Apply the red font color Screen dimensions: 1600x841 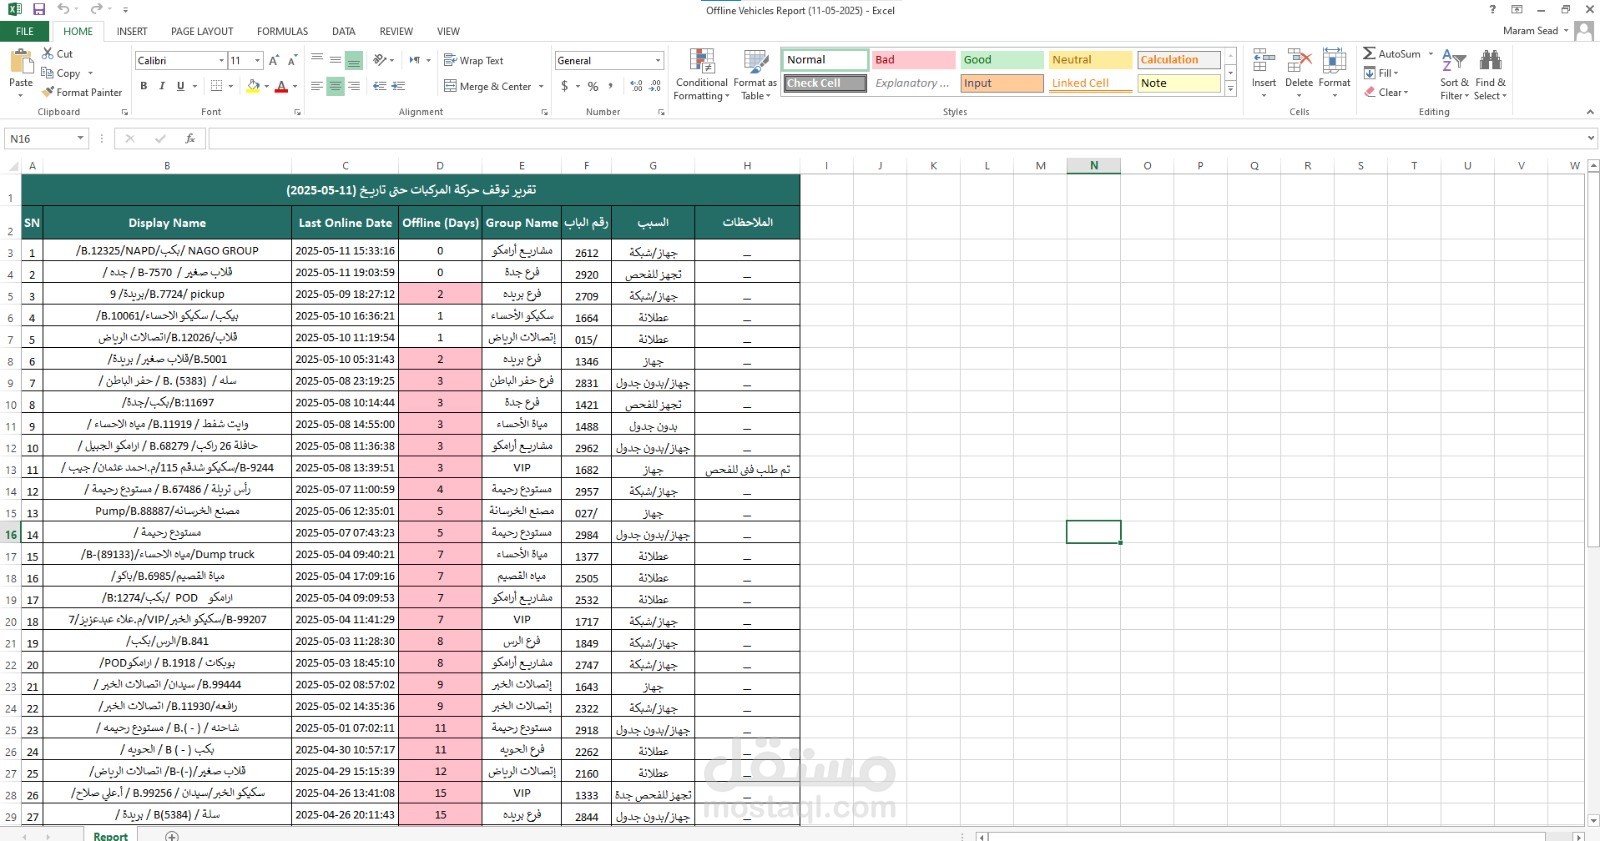tap(281, 86)
